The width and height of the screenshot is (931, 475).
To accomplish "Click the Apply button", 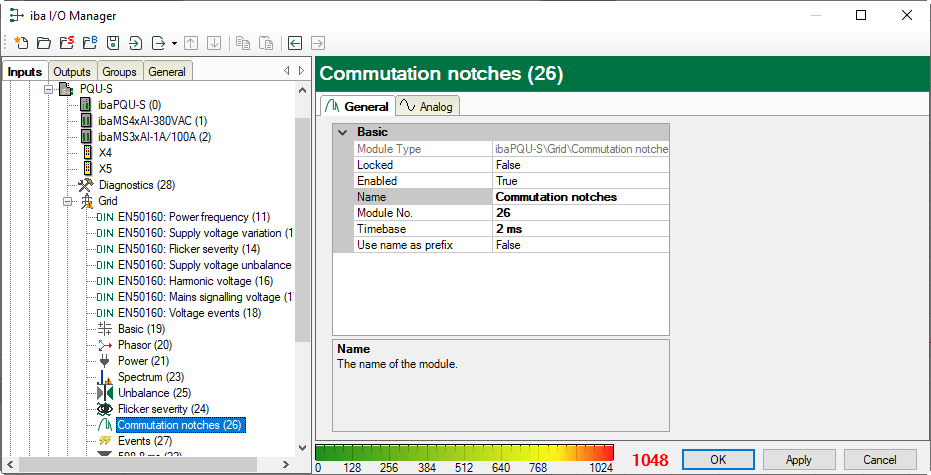I will [798, 459].
